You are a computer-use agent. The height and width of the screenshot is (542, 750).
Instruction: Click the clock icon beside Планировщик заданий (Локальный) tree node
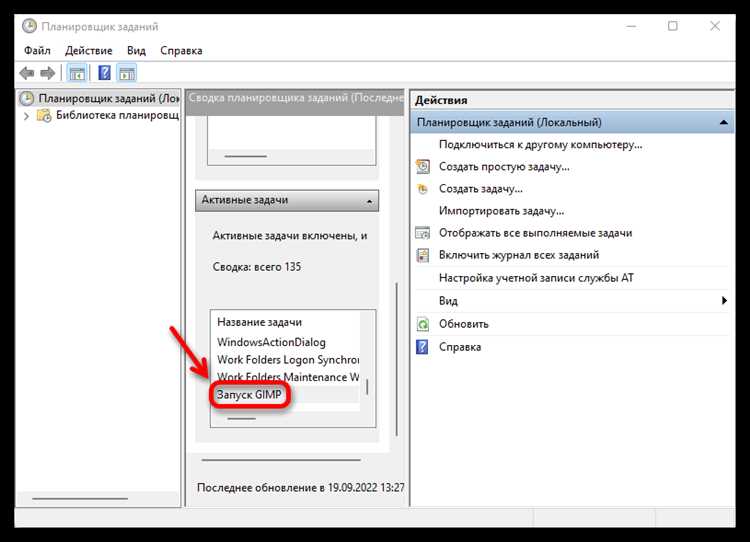point(27,98)
